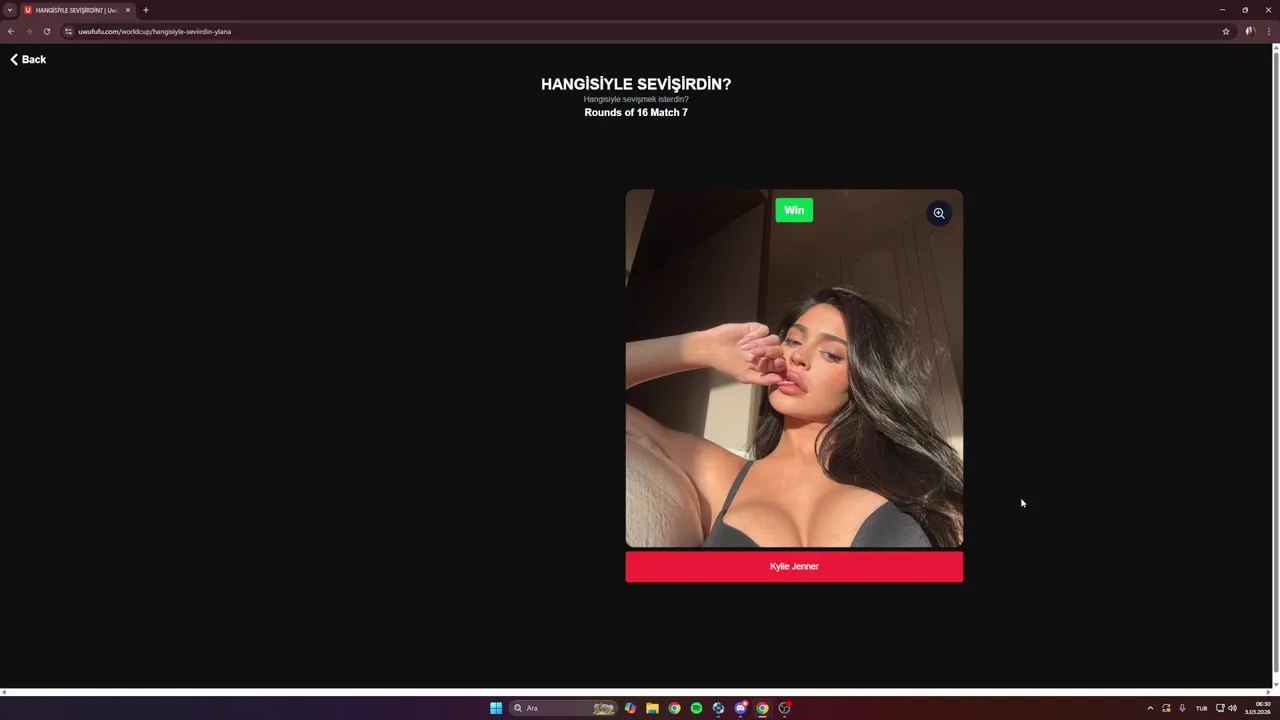Open File Explorer from the taskbar
This screenshot has height=720, width=1280.
652,708
